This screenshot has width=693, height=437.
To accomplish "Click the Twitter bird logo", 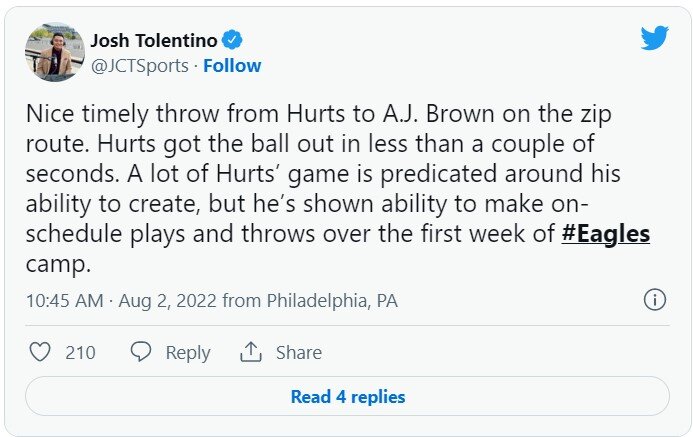I will coord(654,40).
